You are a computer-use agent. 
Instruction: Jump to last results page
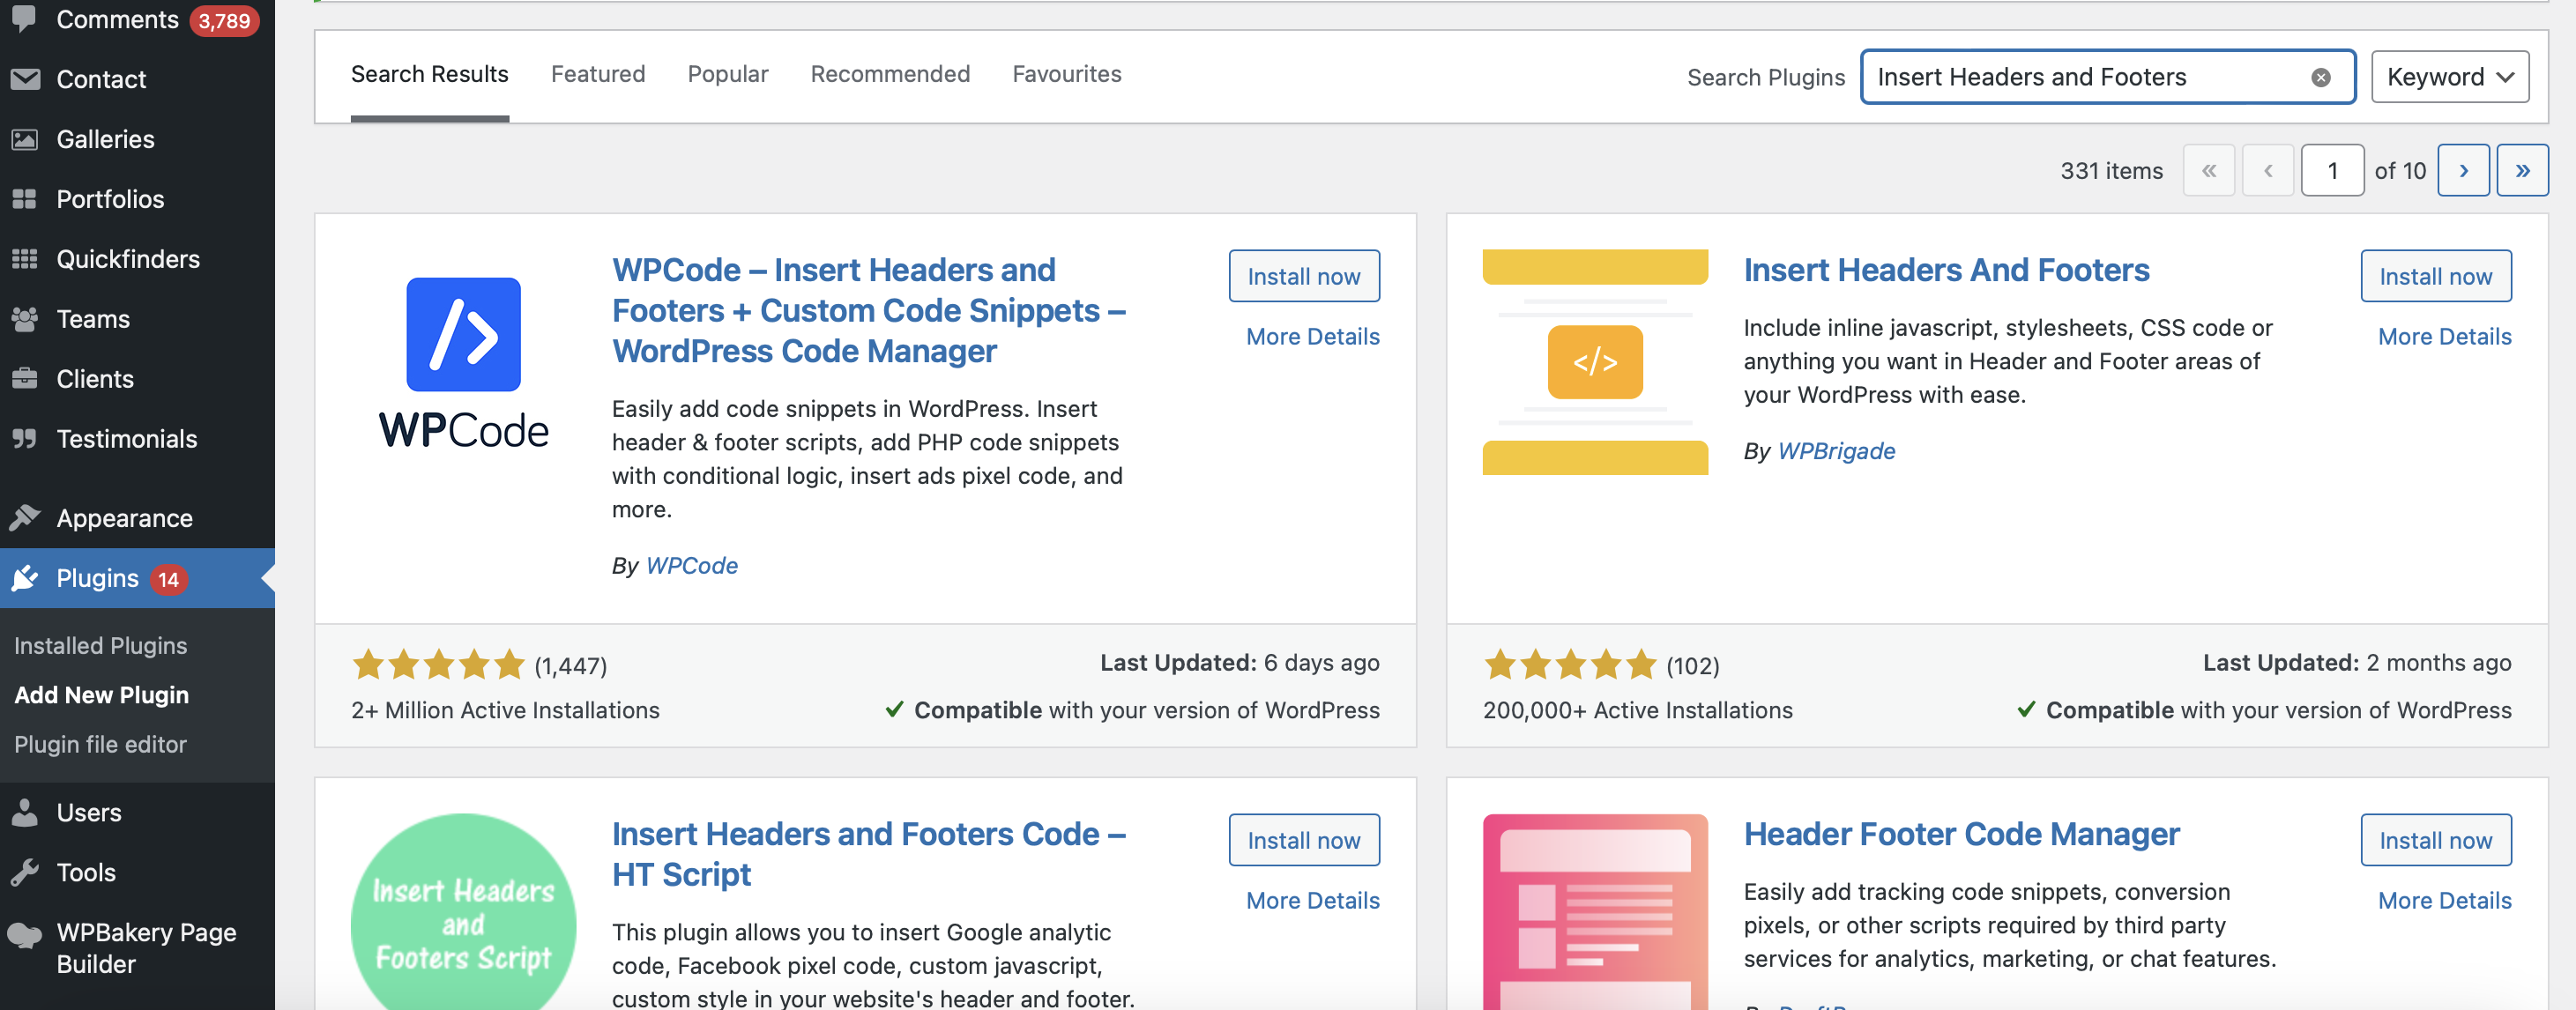point(2522,171)
